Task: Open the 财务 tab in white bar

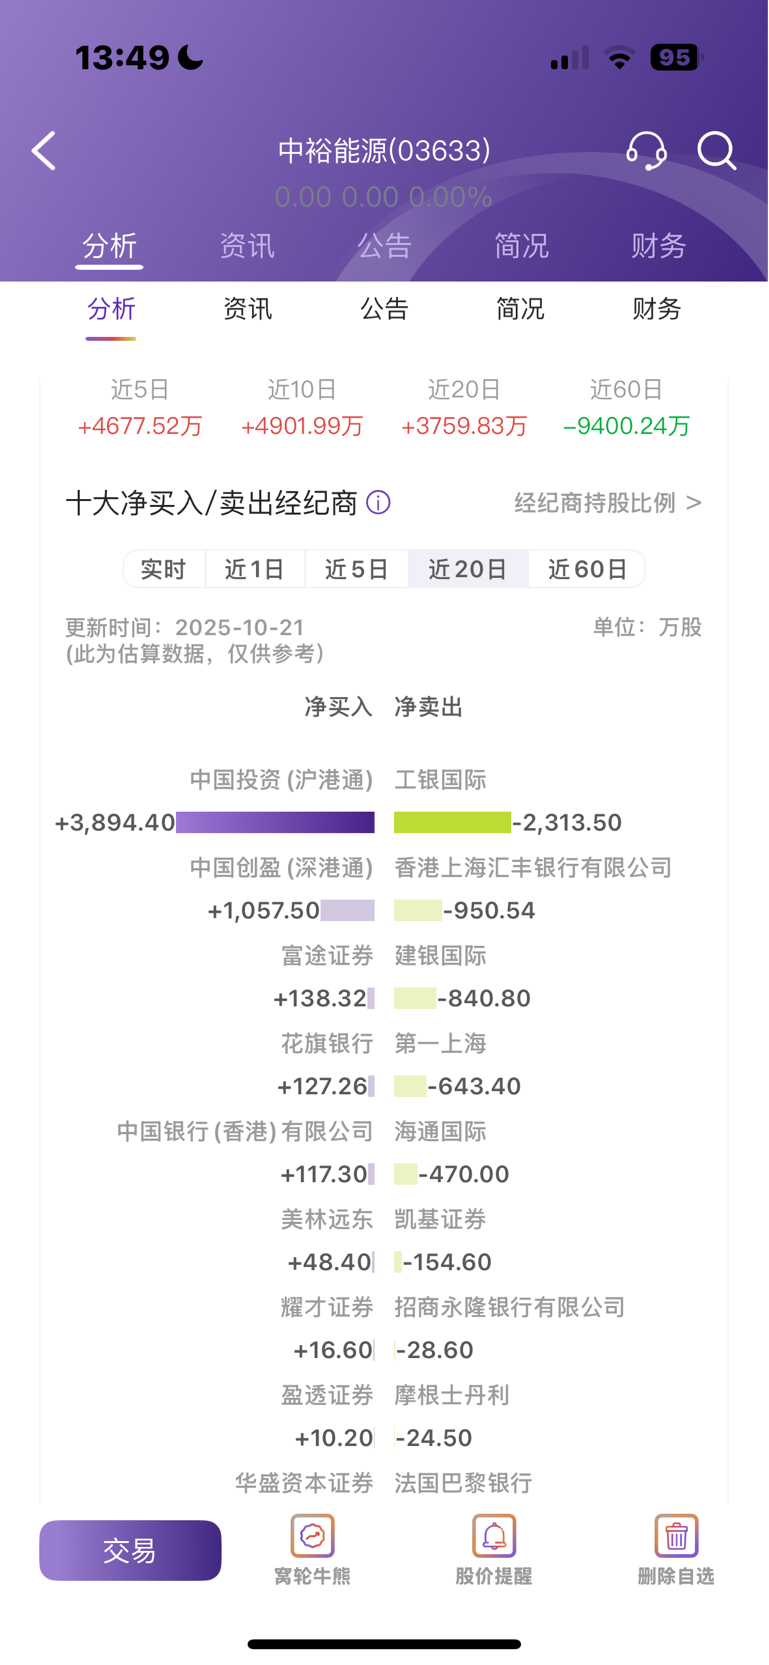Action: [656, 309]
